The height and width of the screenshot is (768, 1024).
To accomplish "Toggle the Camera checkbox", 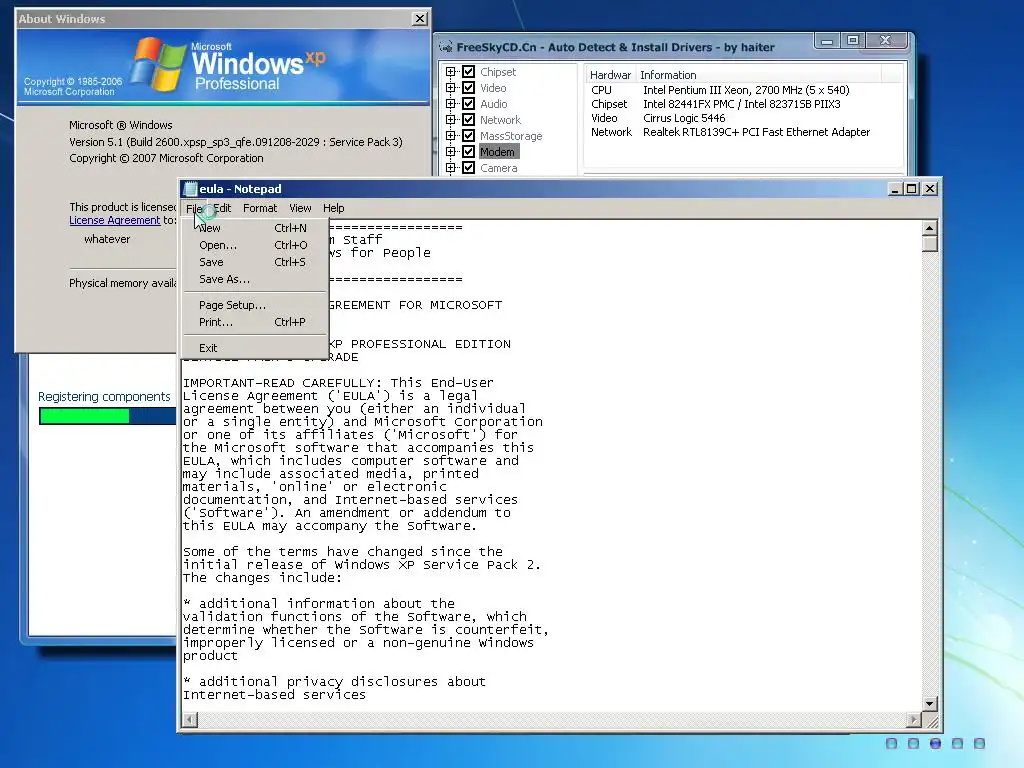I will [x=468, y=168].
